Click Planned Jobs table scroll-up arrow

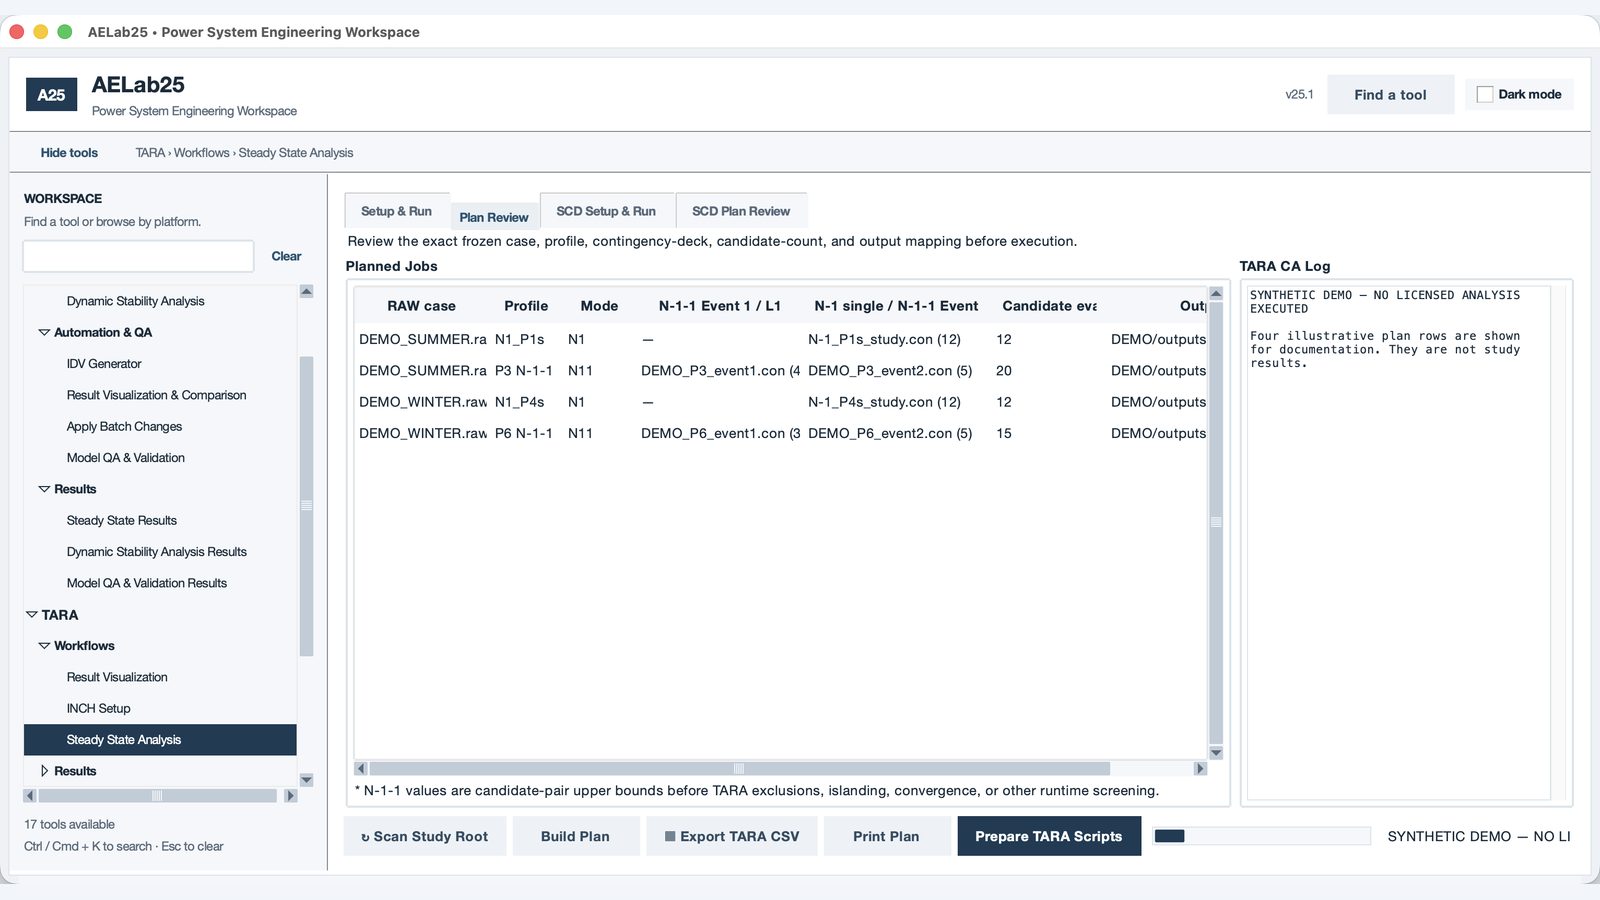(x=1216, y=294)
